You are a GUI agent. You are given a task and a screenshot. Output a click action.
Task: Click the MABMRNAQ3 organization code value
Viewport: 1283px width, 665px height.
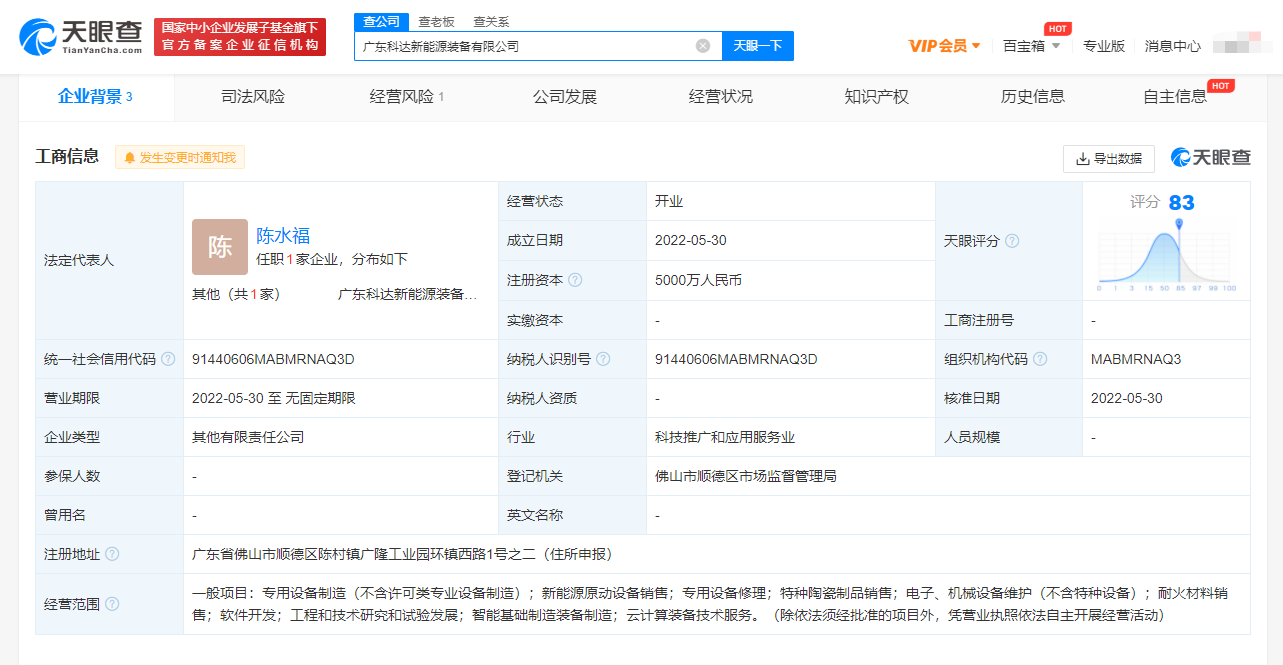1136,359
